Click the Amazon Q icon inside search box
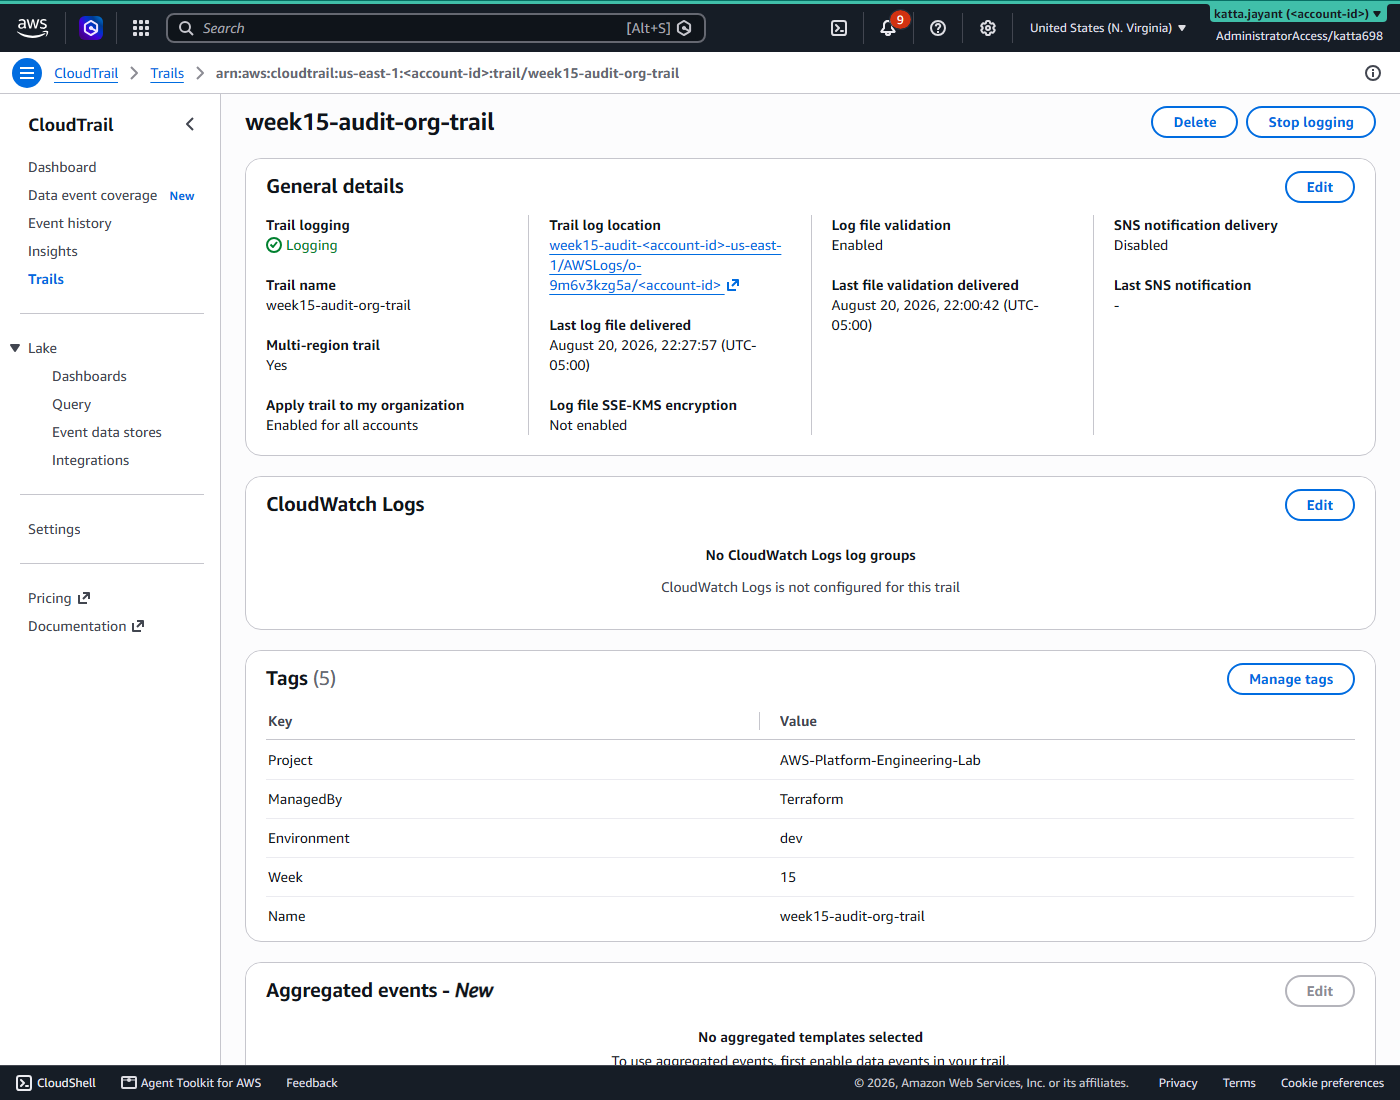This screenshot has height=1100, width=1400. coord(684,28)
